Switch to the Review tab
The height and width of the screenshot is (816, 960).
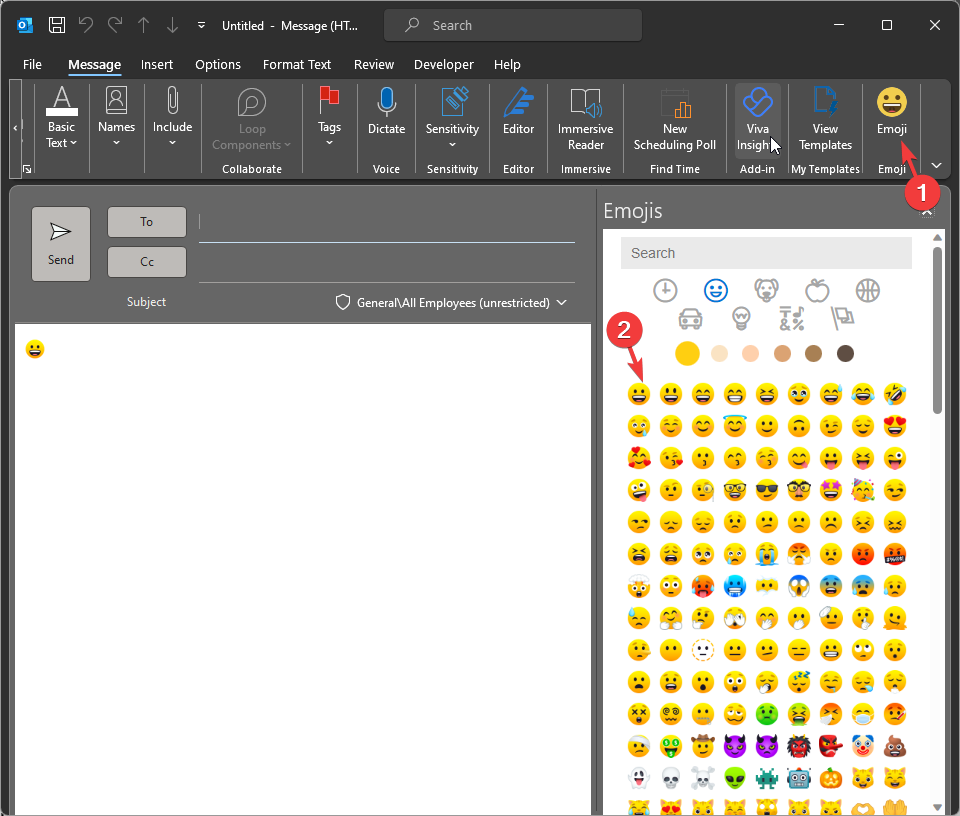[373, 64]
